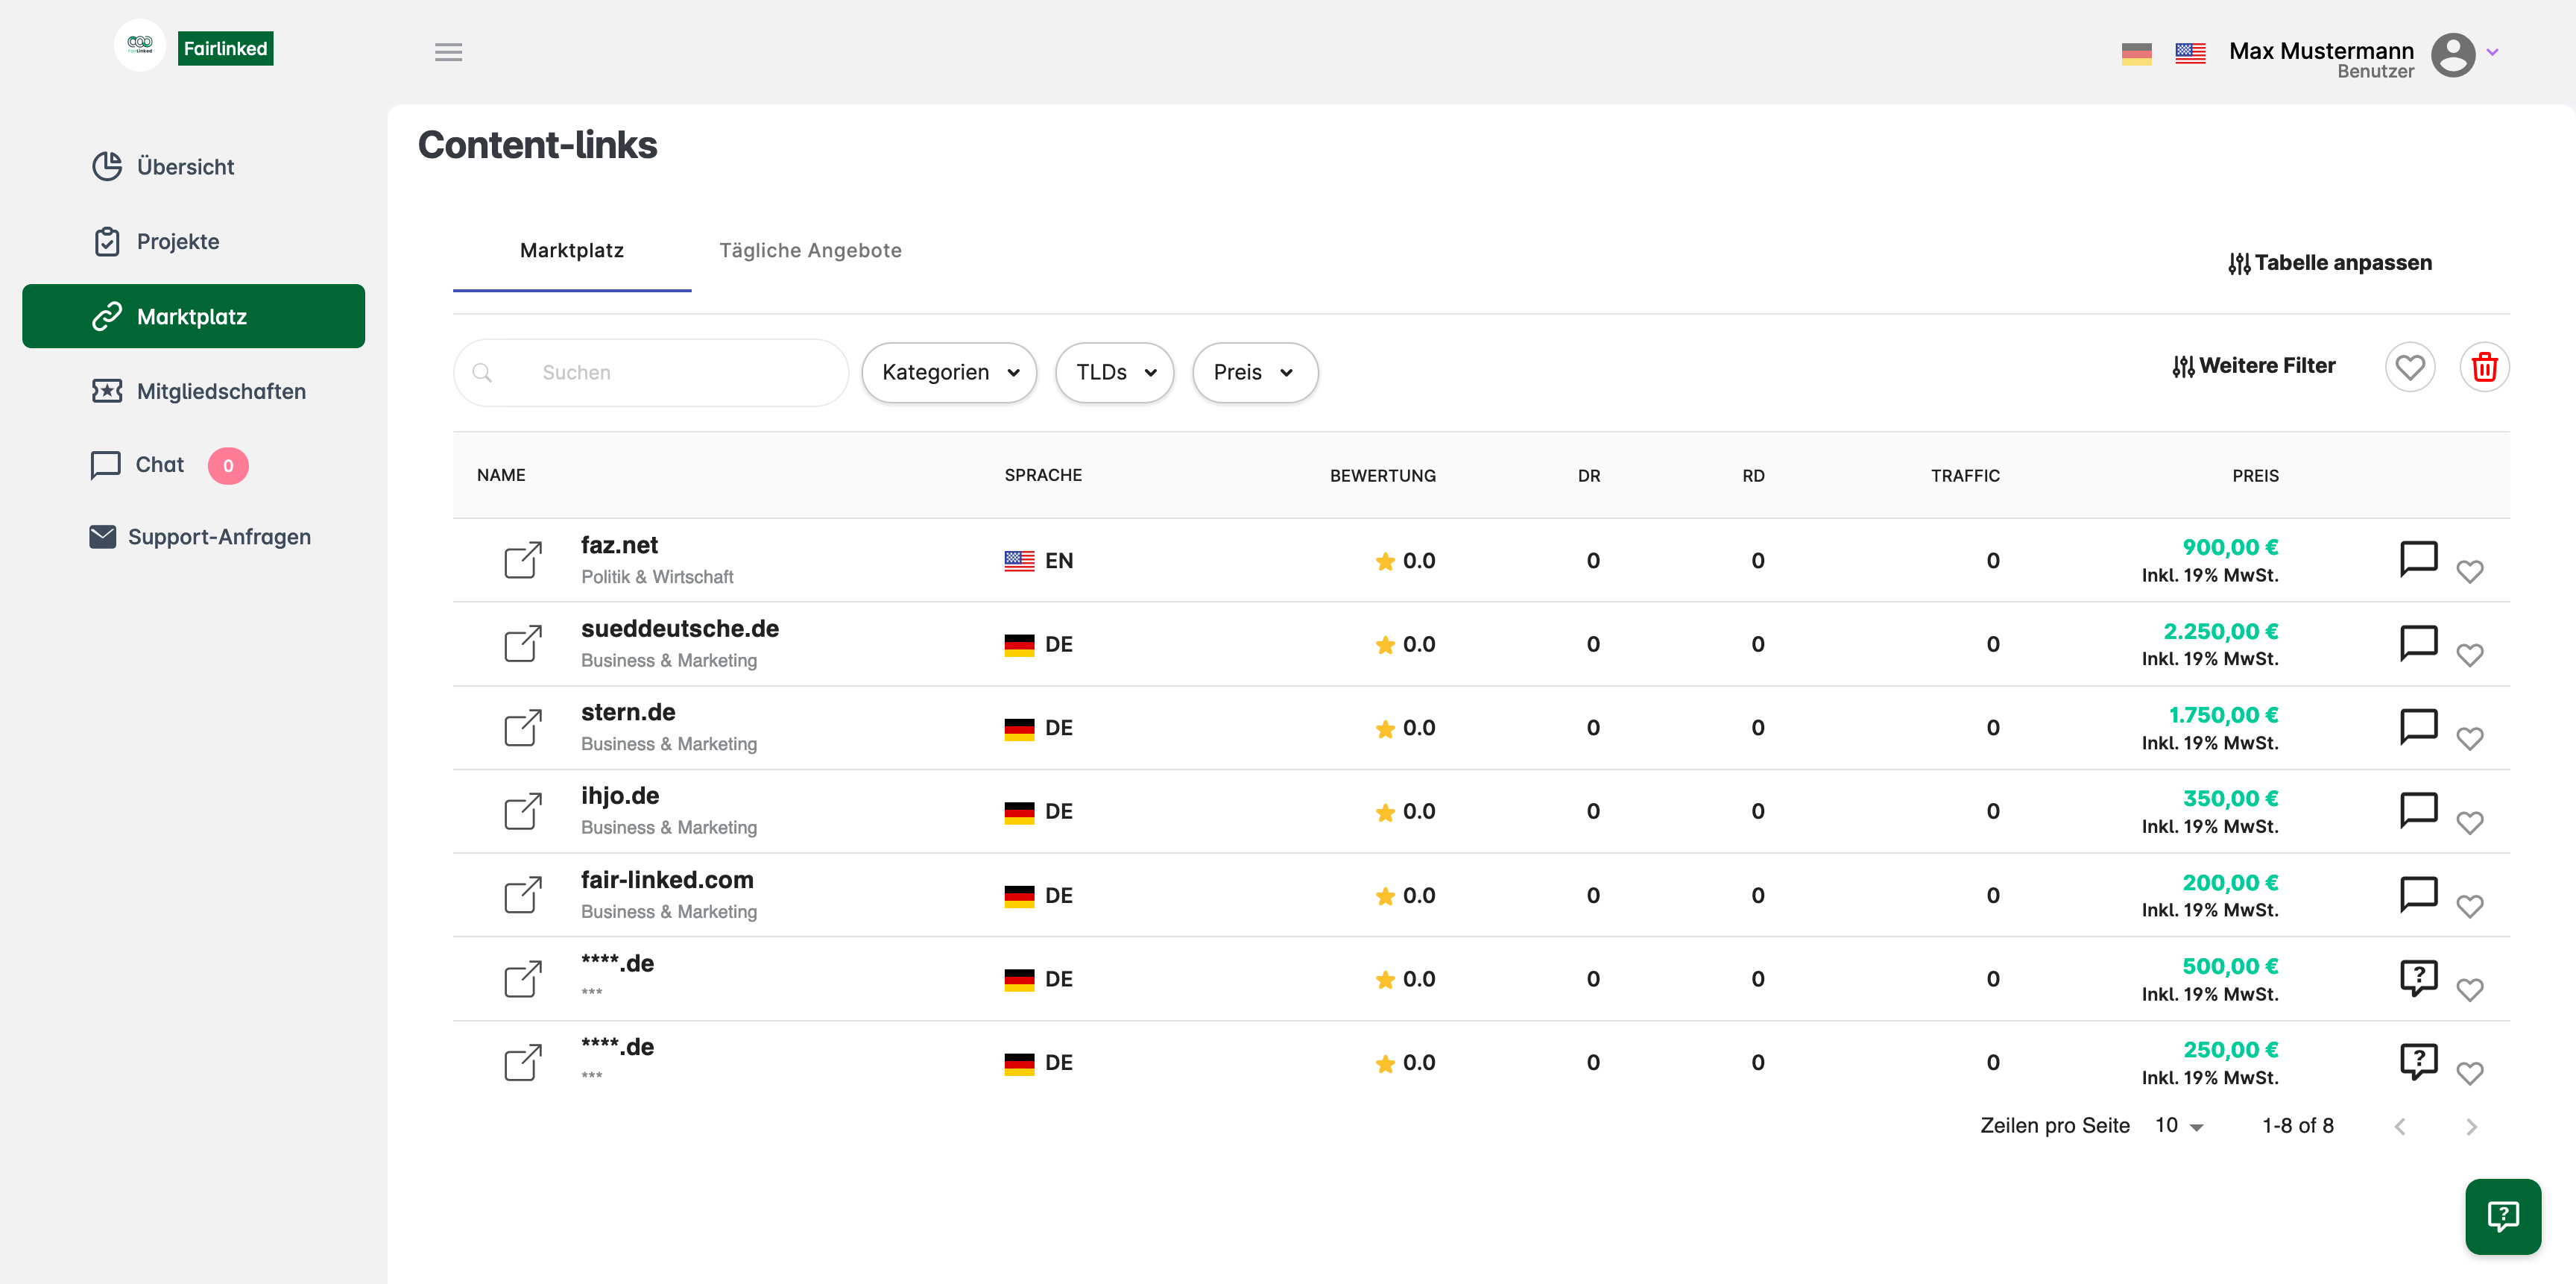Favorite sueddeutsche.de with heart icon
This screenshot has width=2576, height=1284.
pyautogui.click(x=2469, y=655)
